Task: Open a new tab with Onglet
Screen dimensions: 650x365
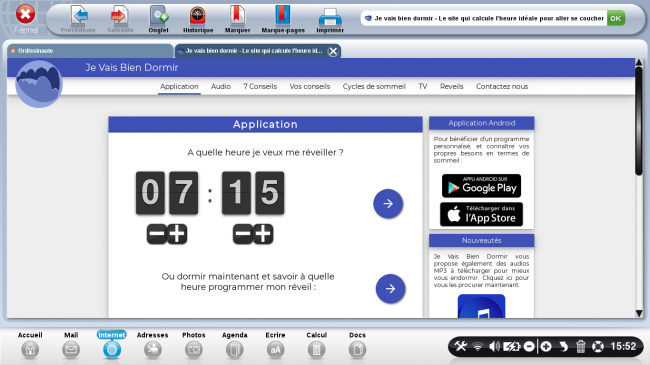Action: 158,19
